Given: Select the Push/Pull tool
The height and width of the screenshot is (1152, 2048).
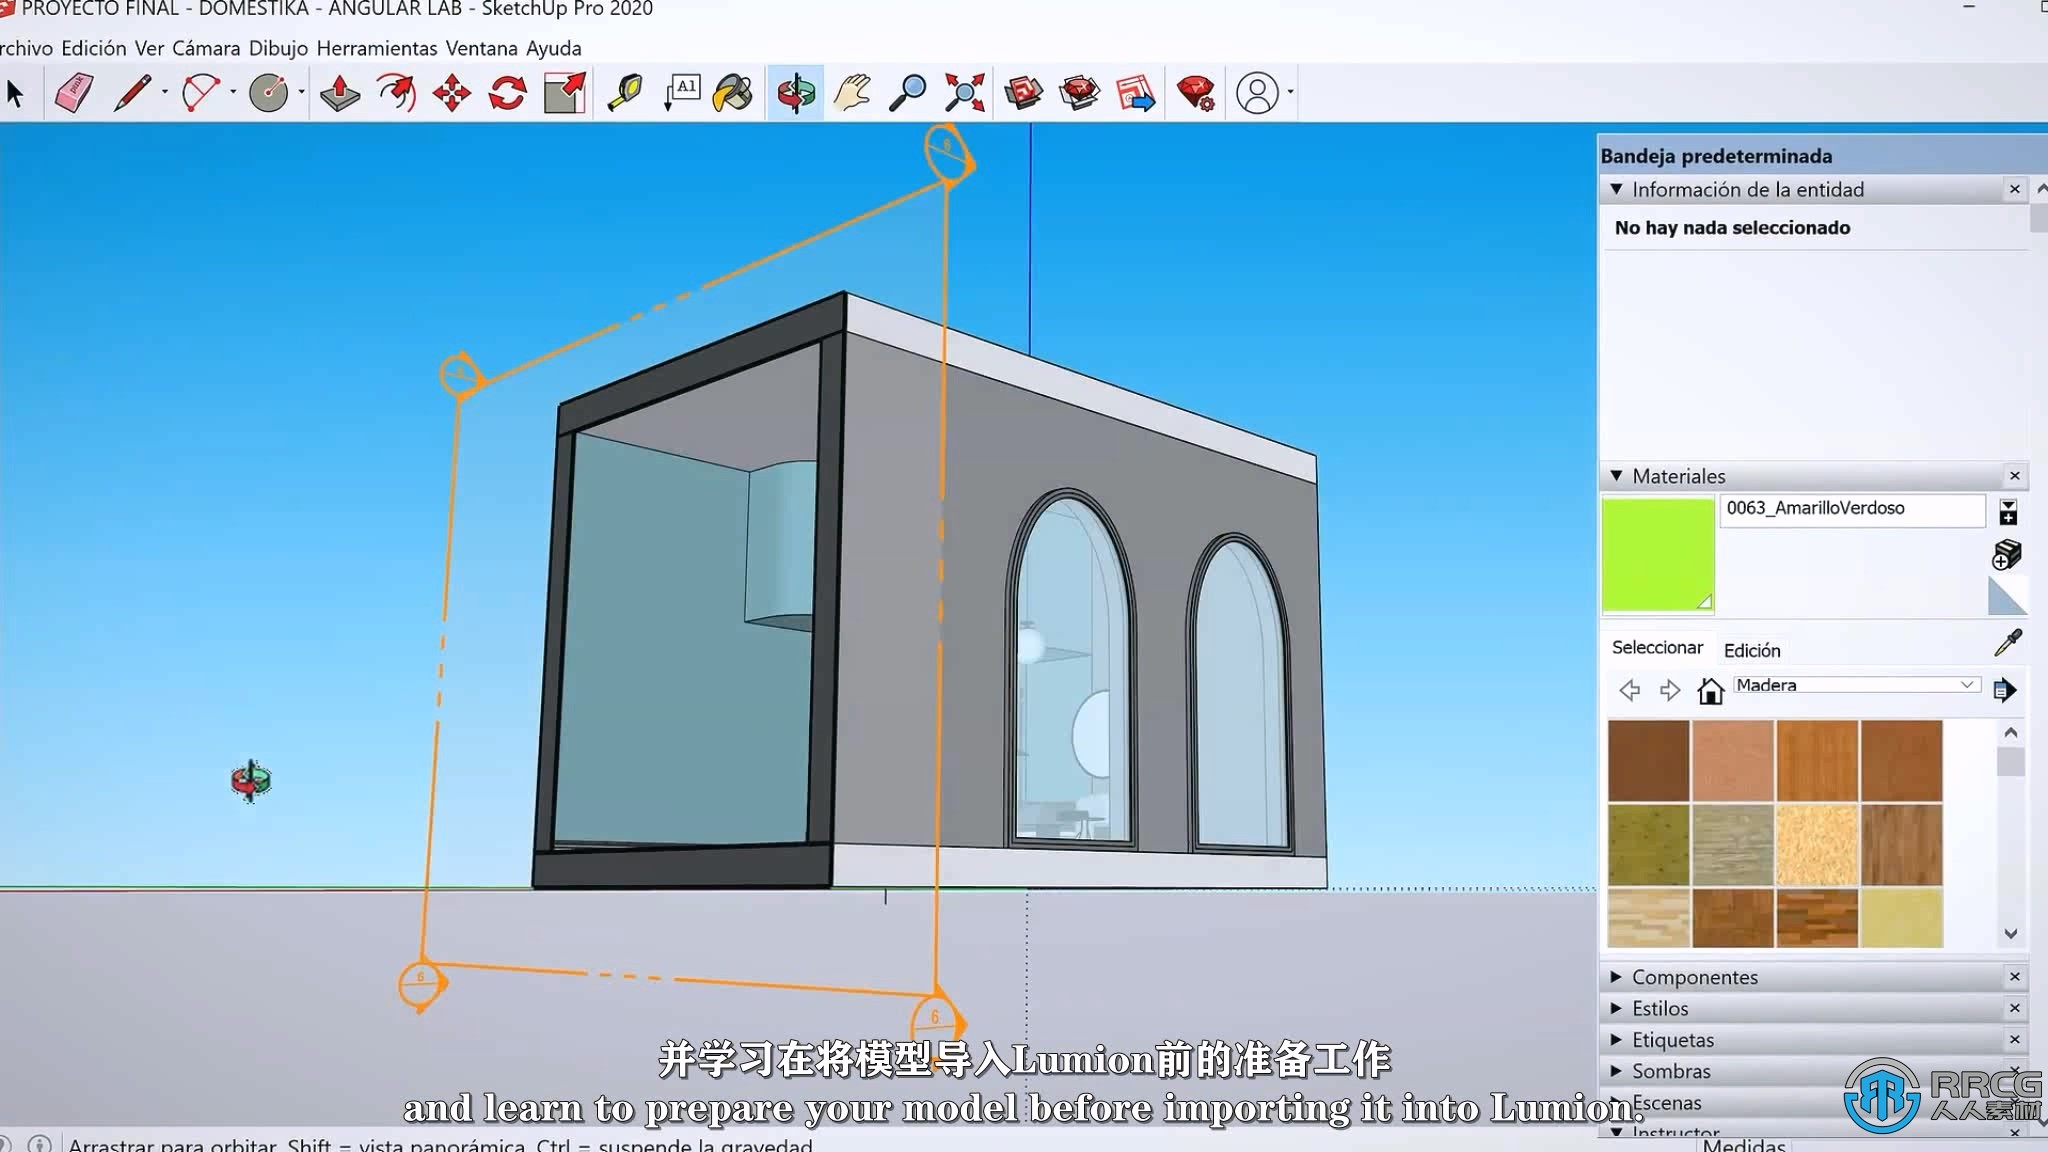Looking at the screenshot, I should (x=340, y=91).
